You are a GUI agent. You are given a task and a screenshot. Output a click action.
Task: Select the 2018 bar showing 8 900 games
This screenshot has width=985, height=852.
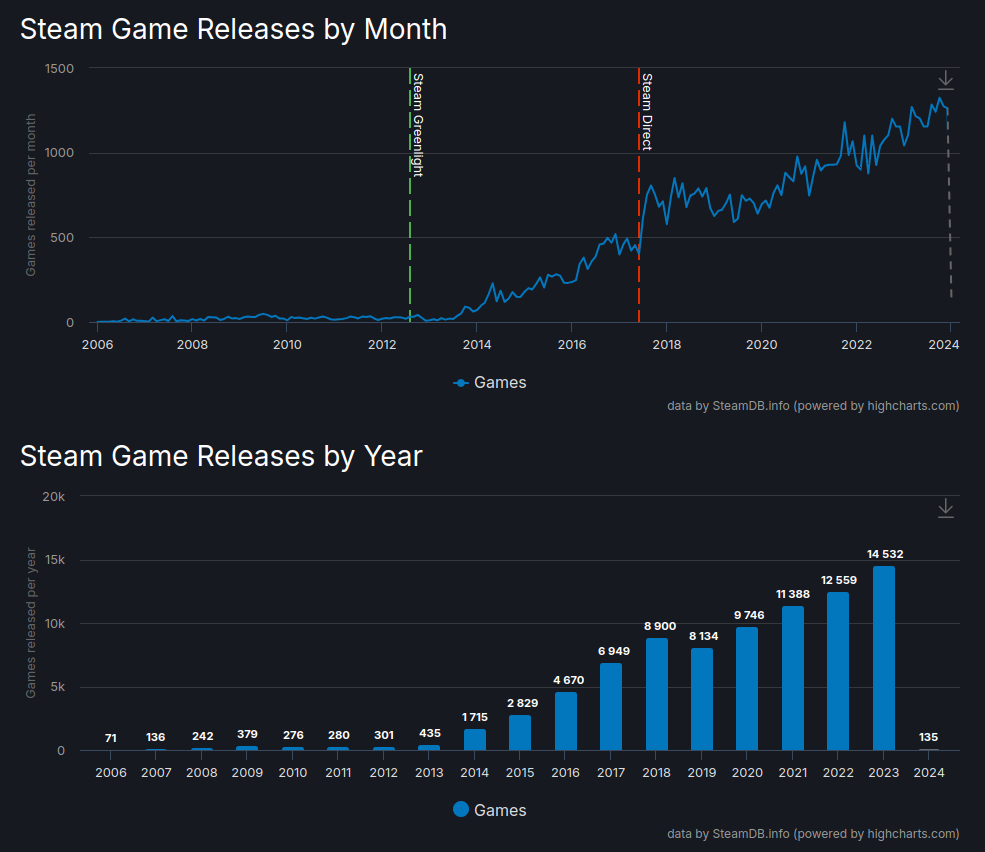click(657, 694)
